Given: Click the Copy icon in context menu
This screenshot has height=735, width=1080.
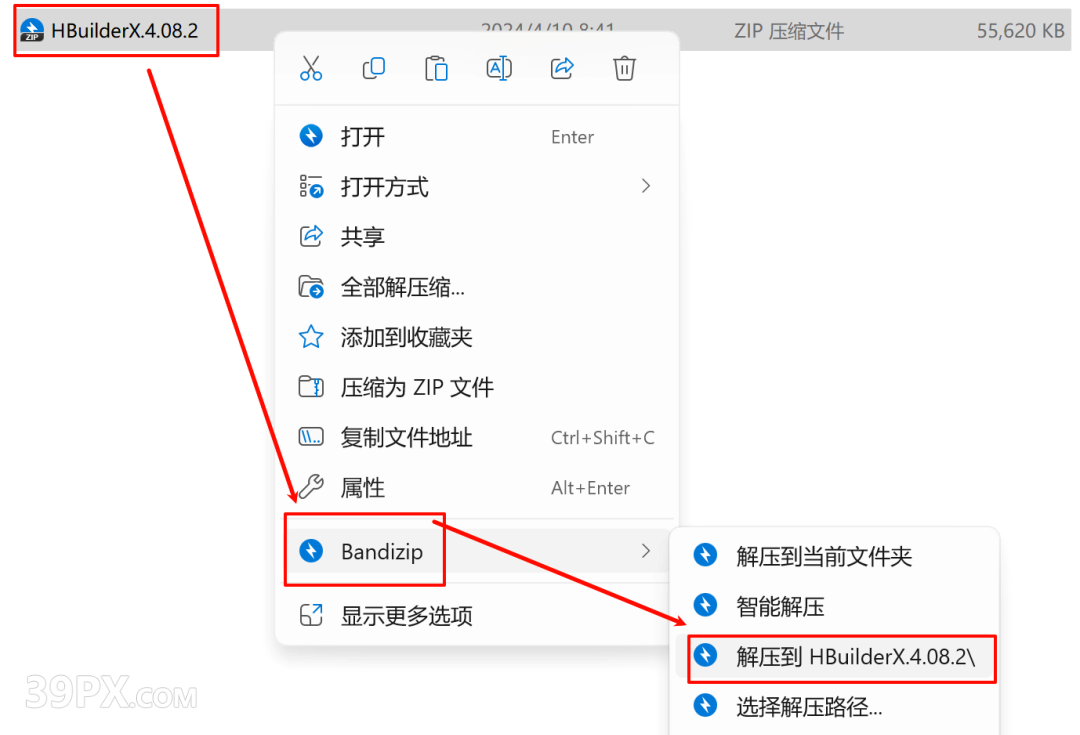Looking at the screenshot, I should click(373, 68).
